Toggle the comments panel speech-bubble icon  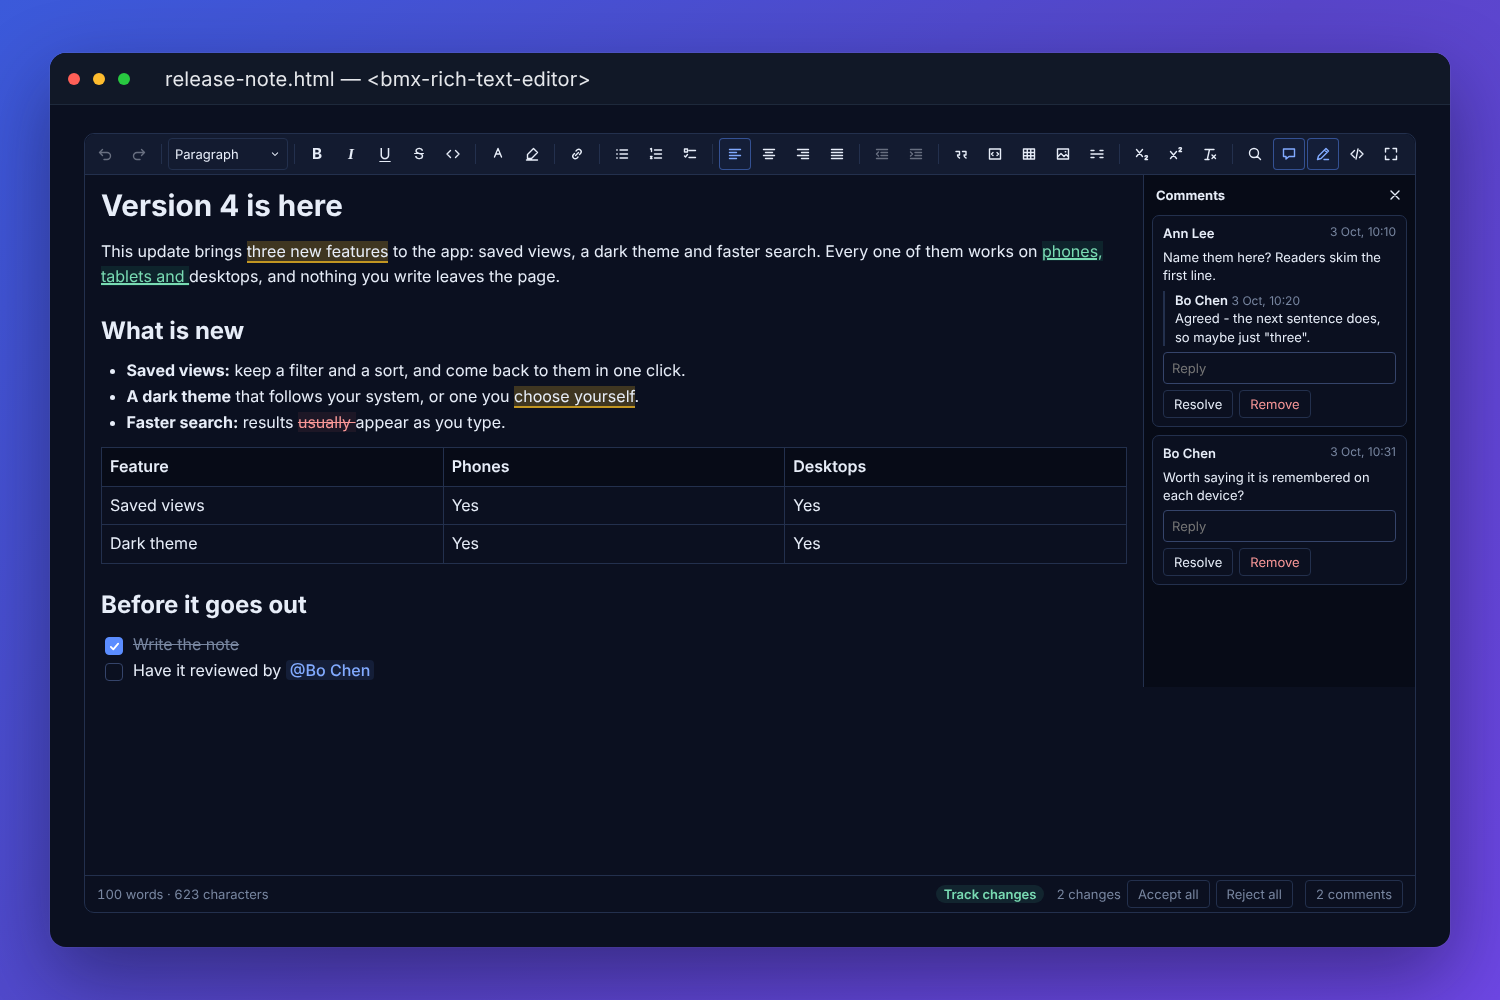pyautogui.click(x=1289, y=154)
